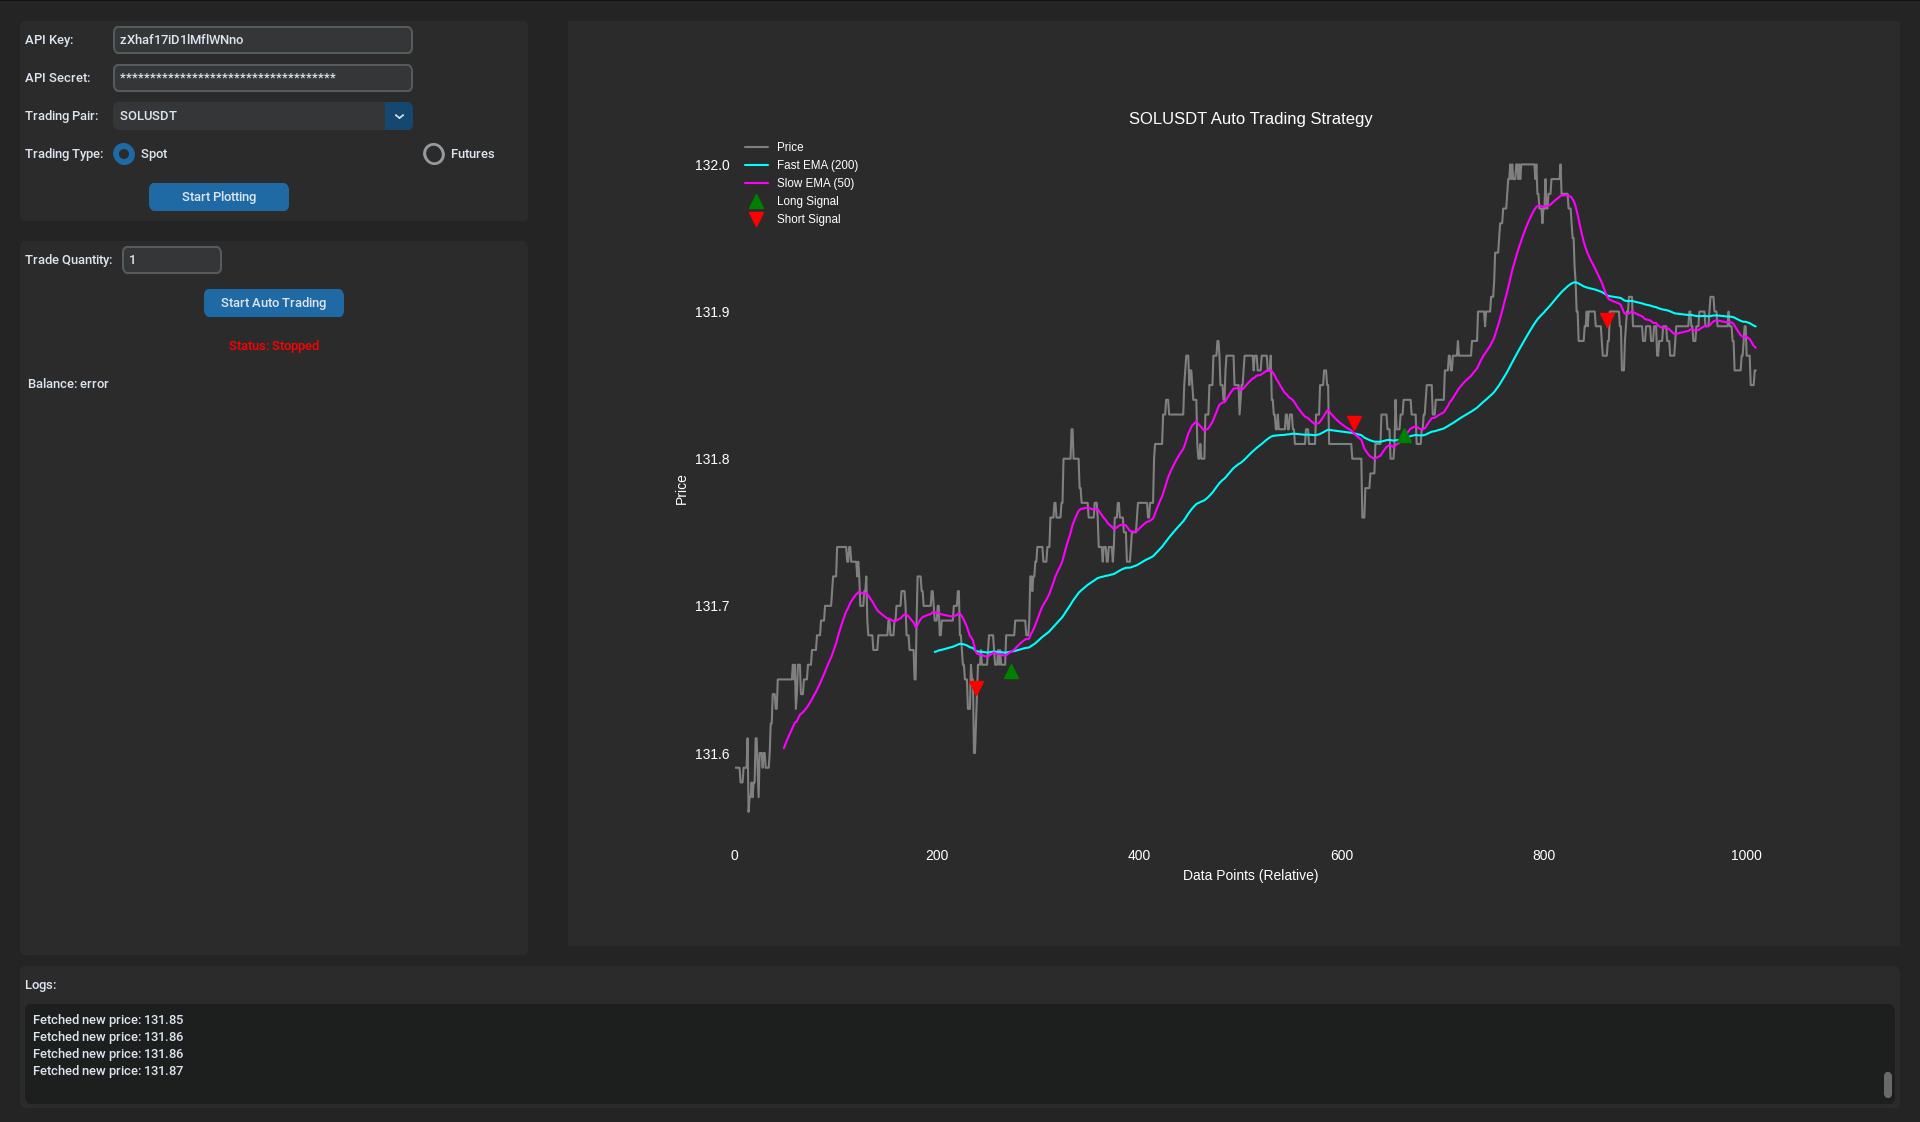This screenshot has height=1122, width=1920.
Task: Click green long marker near data point 270
Action: (x=1011, y=672)
